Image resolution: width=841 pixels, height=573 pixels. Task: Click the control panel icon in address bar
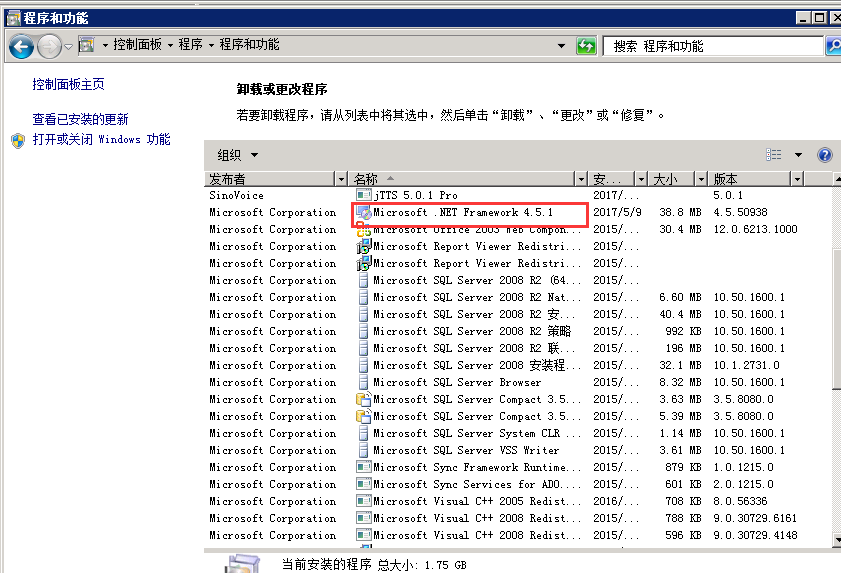86,45
